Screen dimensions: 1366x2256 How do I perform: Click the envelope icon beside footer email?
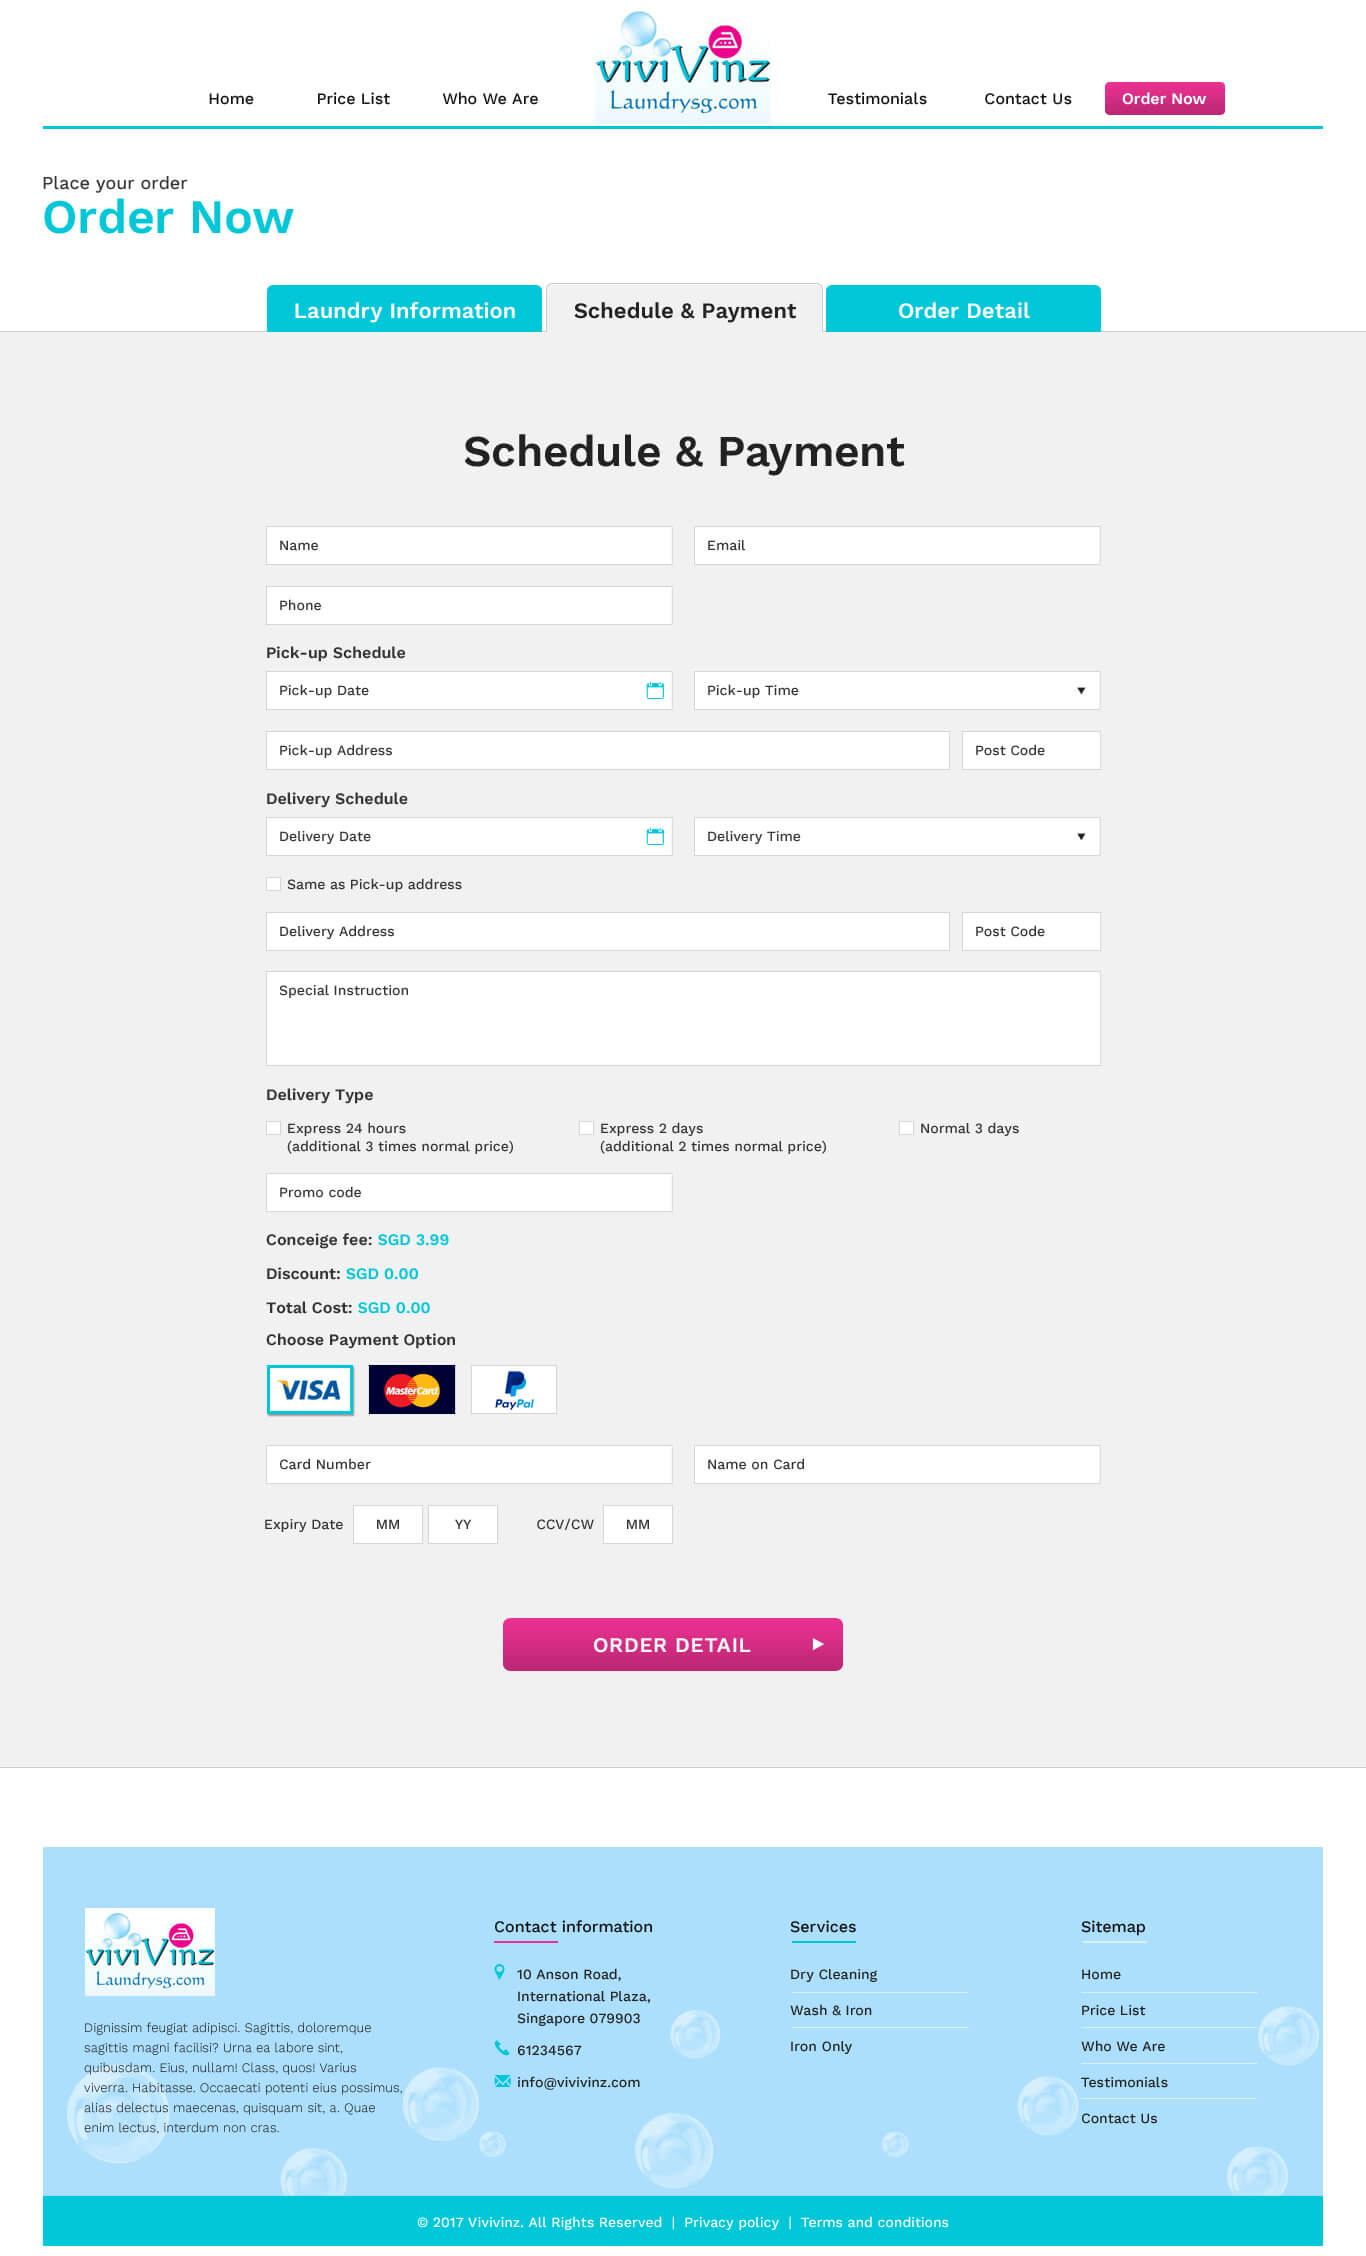(502, 2081)
